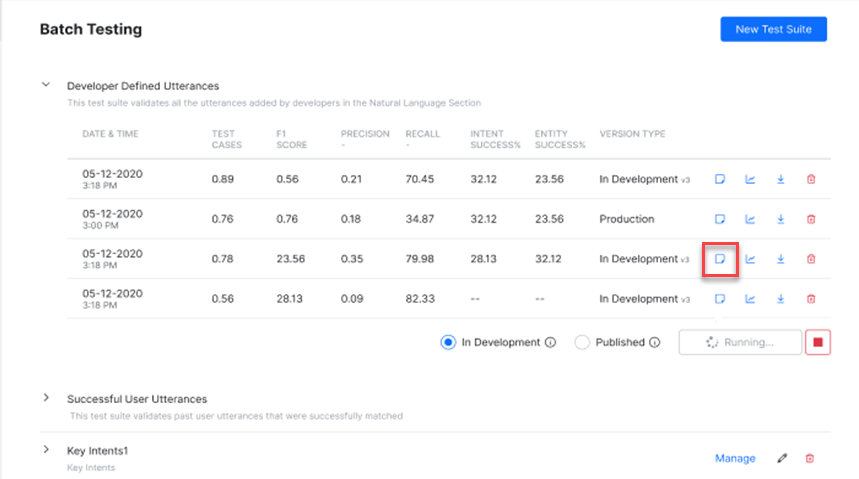Viewport: 859px width, 479px height.
Task: Click the highlighted notes icon in third row
Action: point(719,259)
